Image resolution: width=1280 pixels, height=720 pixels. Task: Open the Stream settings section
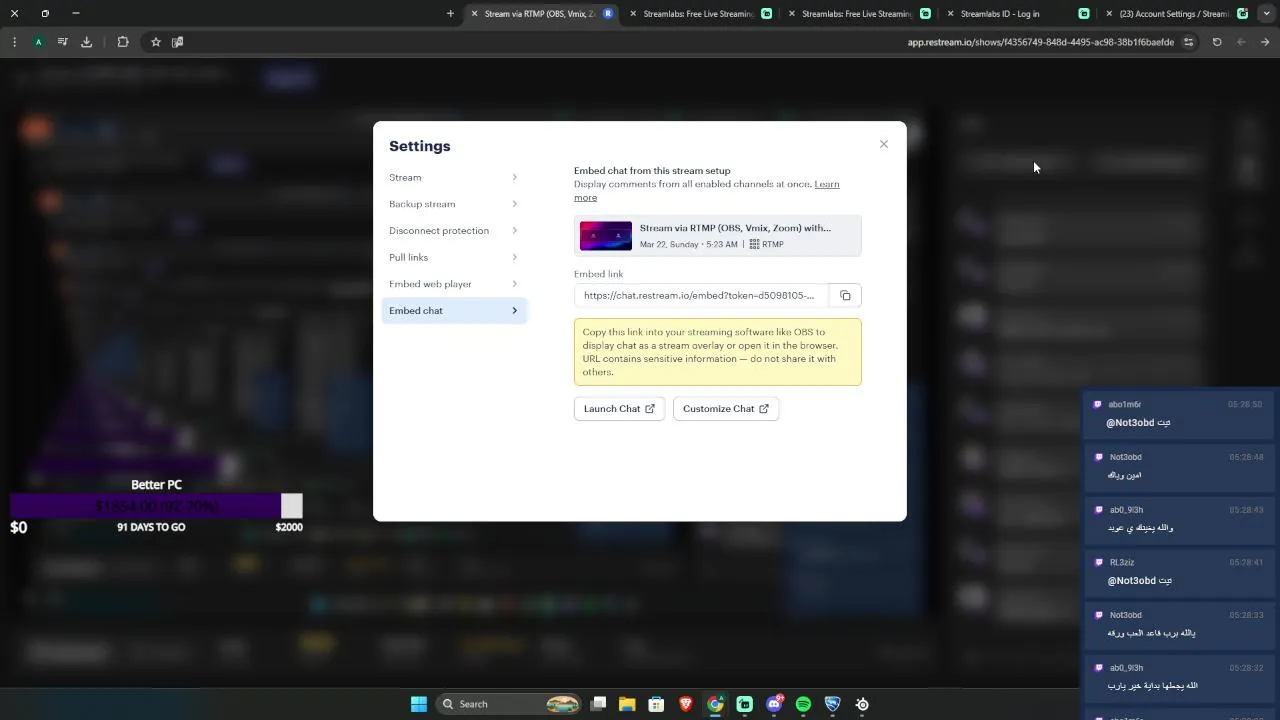click(454, 177)
